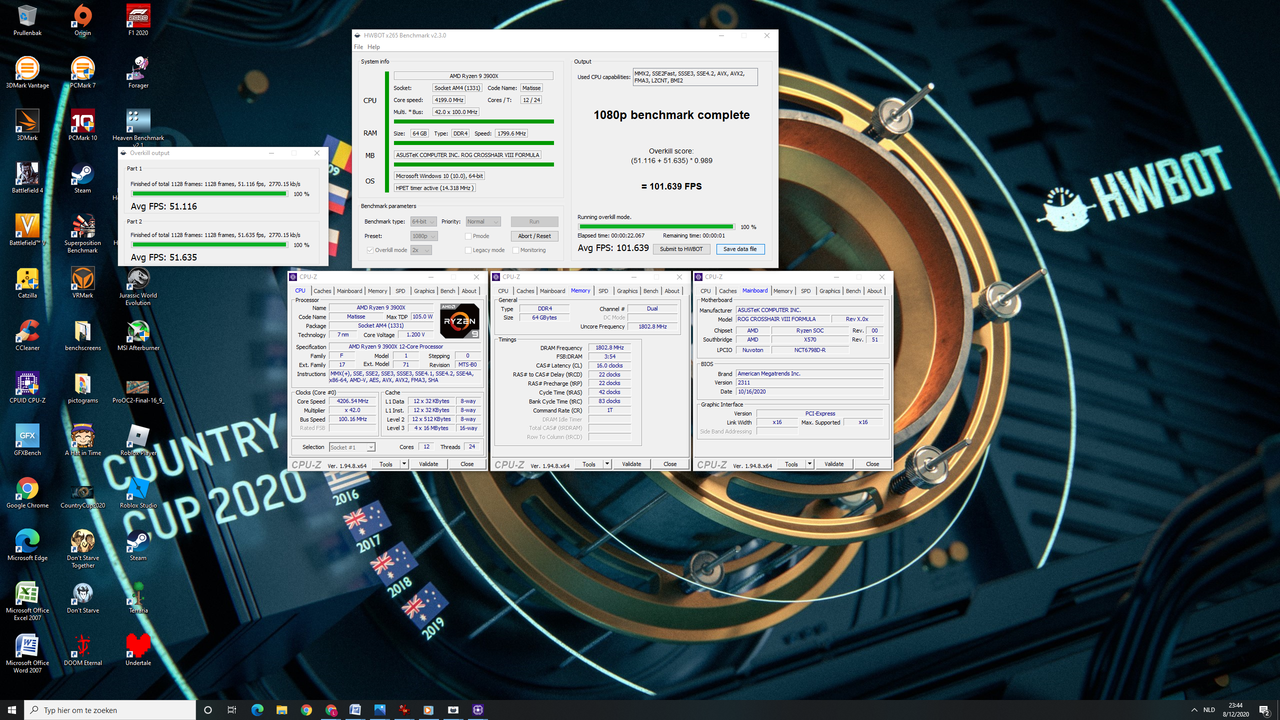The image size is (1280, 720).
Task: Select the PCMark 10 desktop icon
Action: (82, 123)
